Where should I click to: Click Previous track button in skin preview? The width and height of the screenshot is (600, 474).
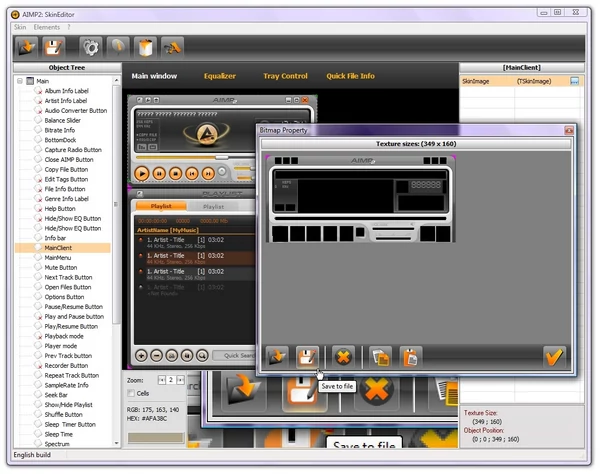coord(192,174)
